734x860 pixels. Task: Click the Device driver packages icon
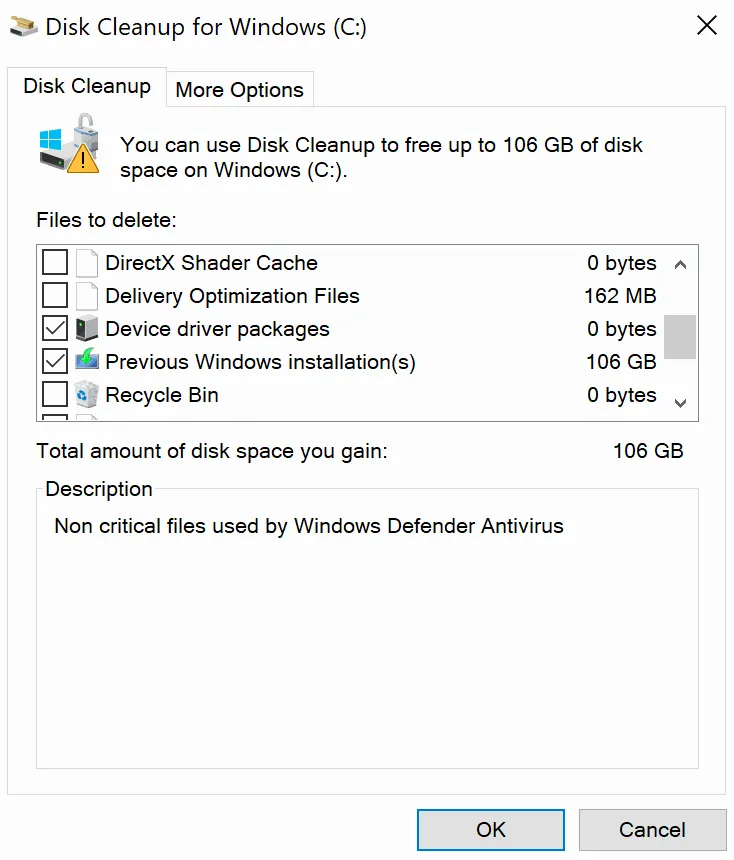(x=87, y=329)
